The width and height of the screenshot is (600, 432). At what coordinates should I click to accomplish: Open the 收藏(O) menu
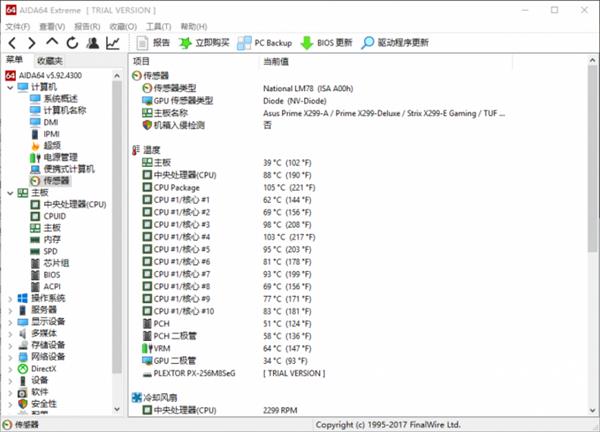coord(123,26)
